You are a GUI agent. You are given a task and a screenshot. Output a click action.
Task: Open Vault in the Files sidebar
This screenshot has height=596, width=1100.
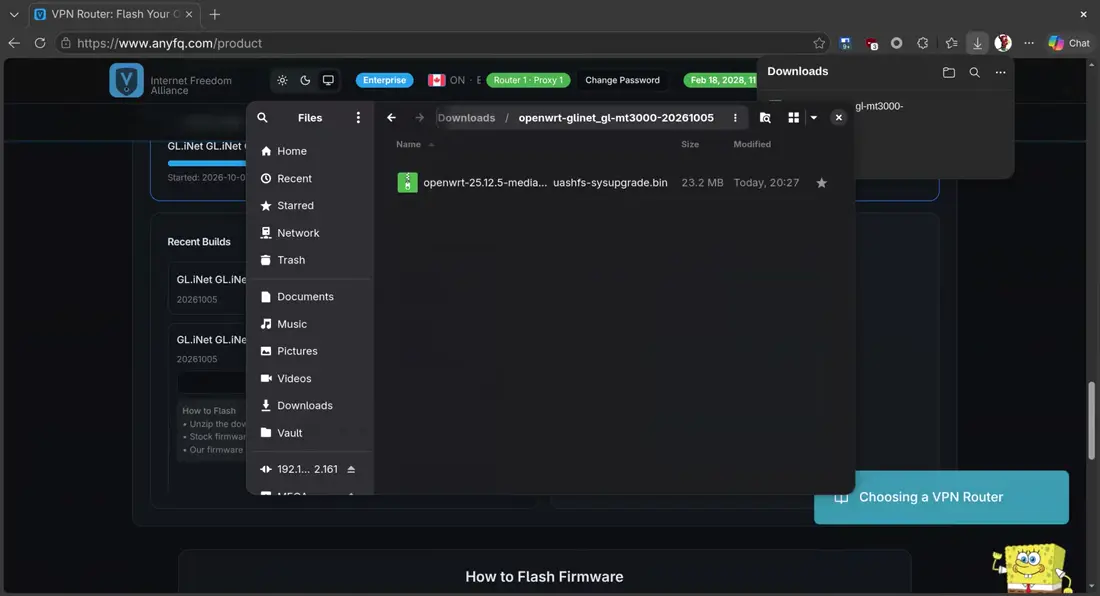[309, 433]
